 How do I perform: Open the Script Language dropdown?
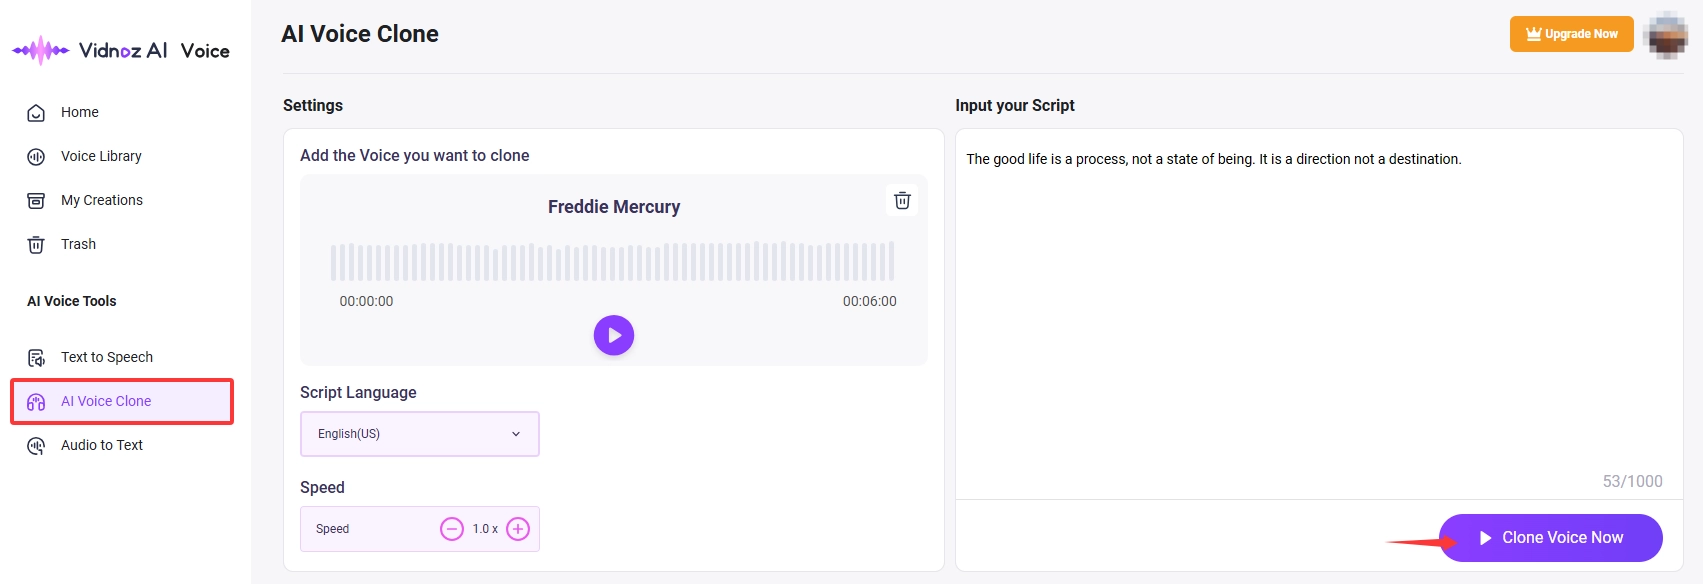tap(419, 434)
